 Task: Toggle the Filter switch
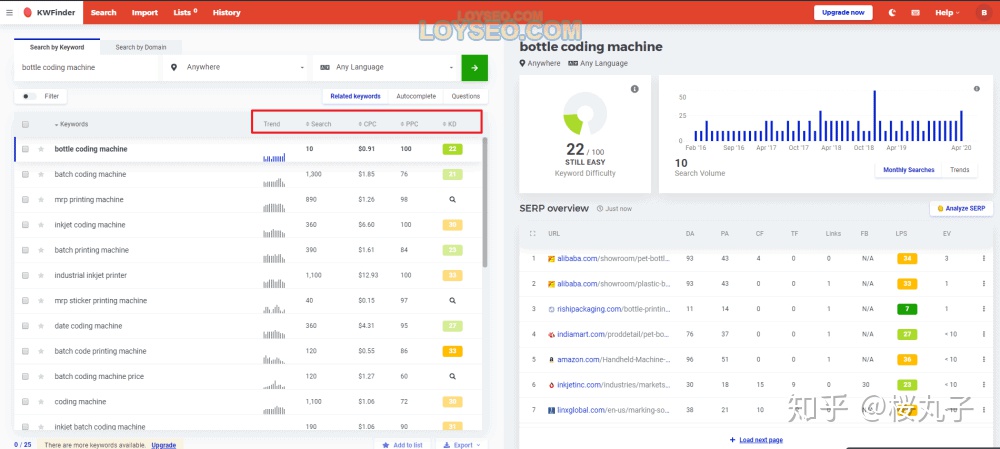pyautogui.click(x=29, y=96)
